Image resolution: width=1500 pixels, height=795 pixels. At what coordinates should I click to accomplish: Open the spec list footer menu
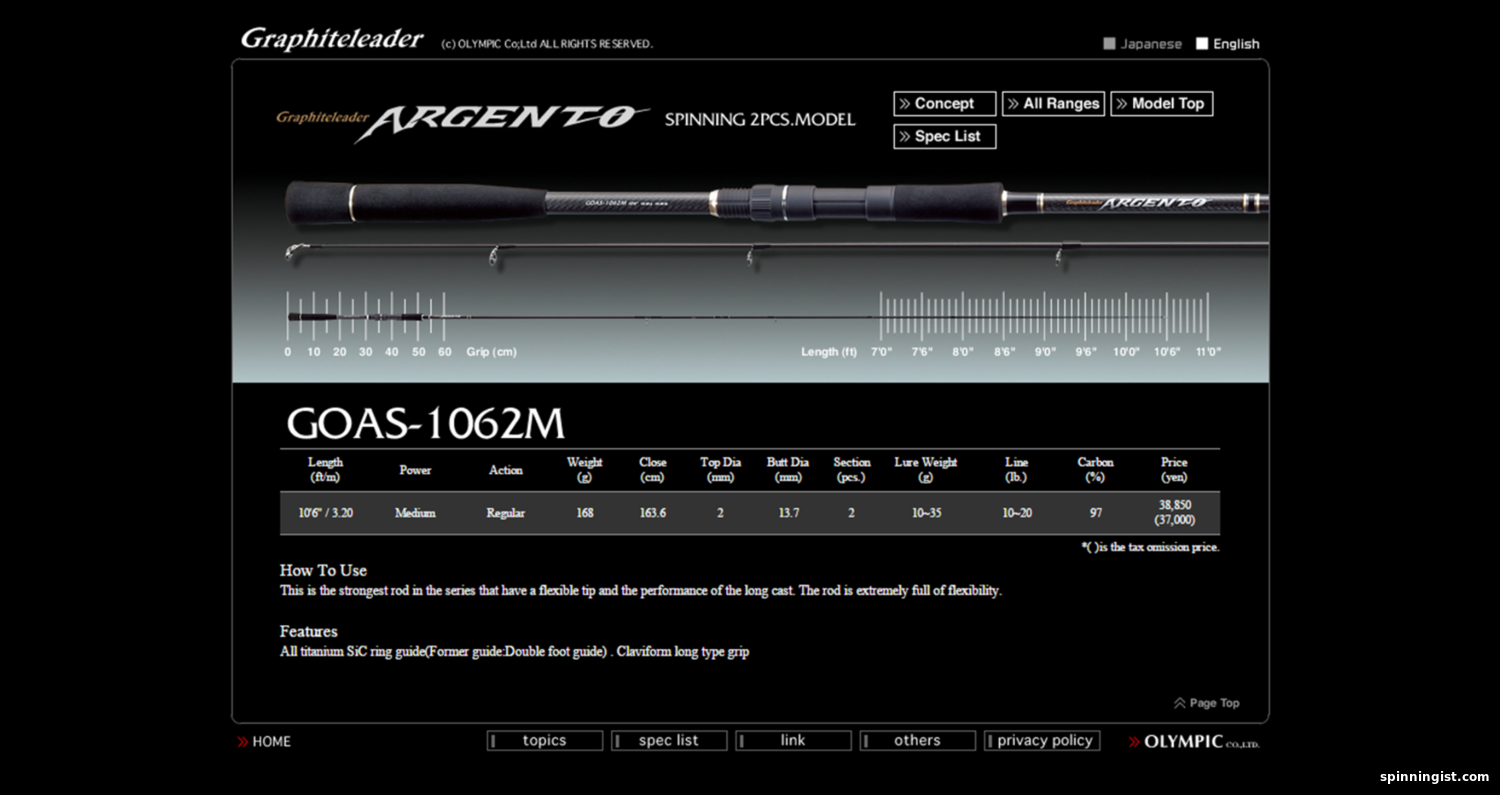click(x=669, y=741)
